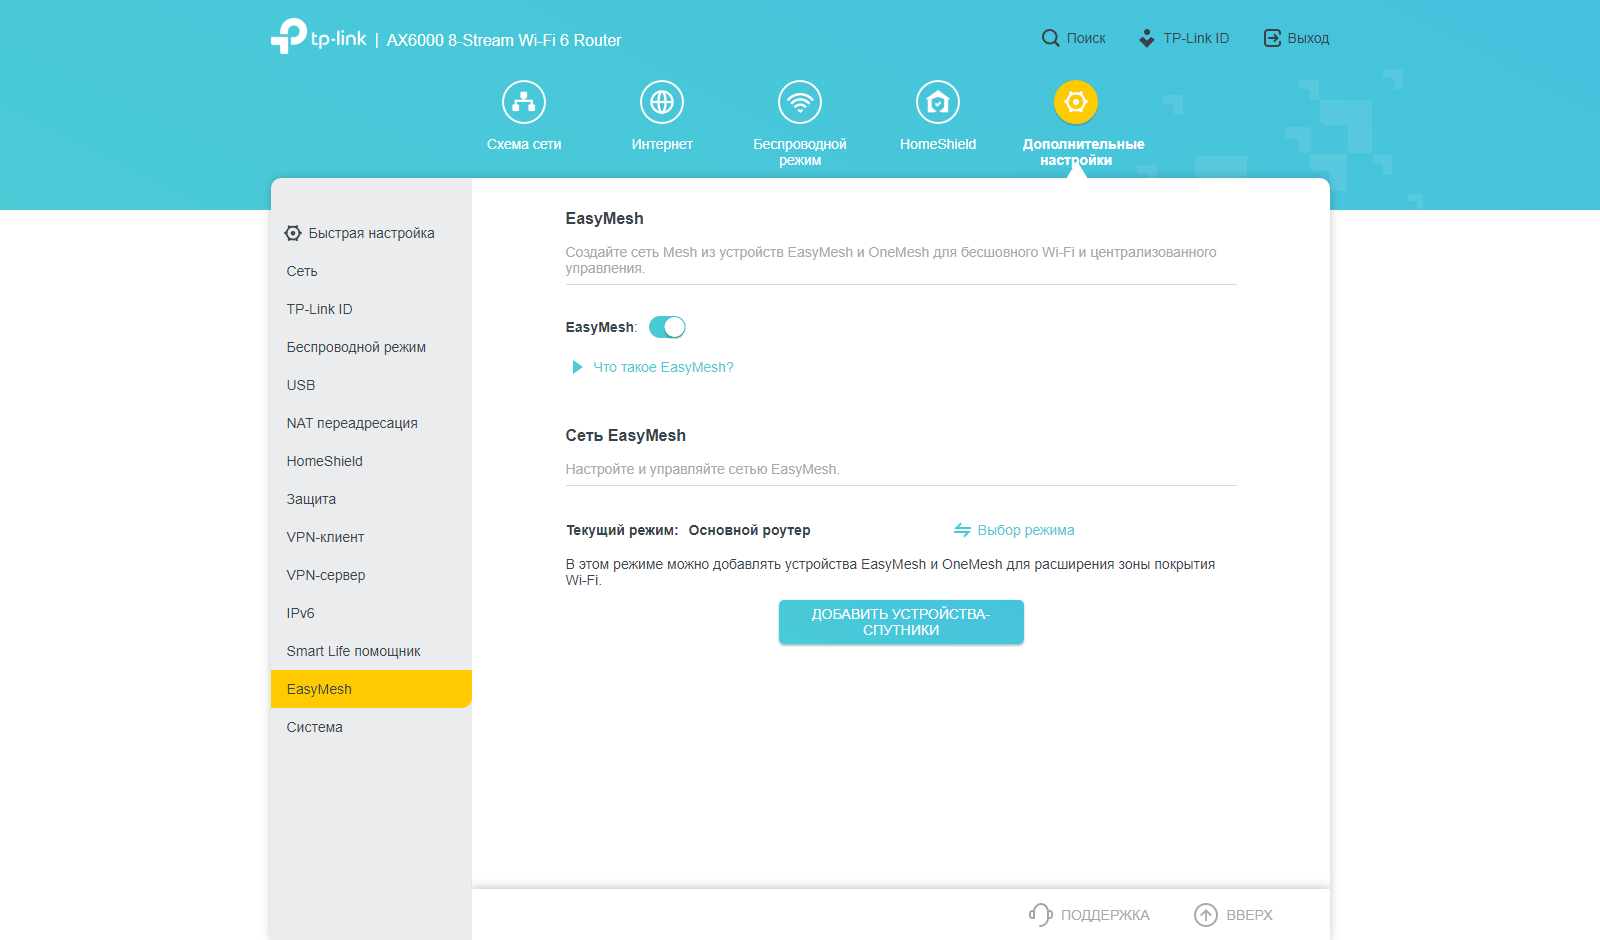Open Беспроводной режим in the sidebar

pos(371,347)
